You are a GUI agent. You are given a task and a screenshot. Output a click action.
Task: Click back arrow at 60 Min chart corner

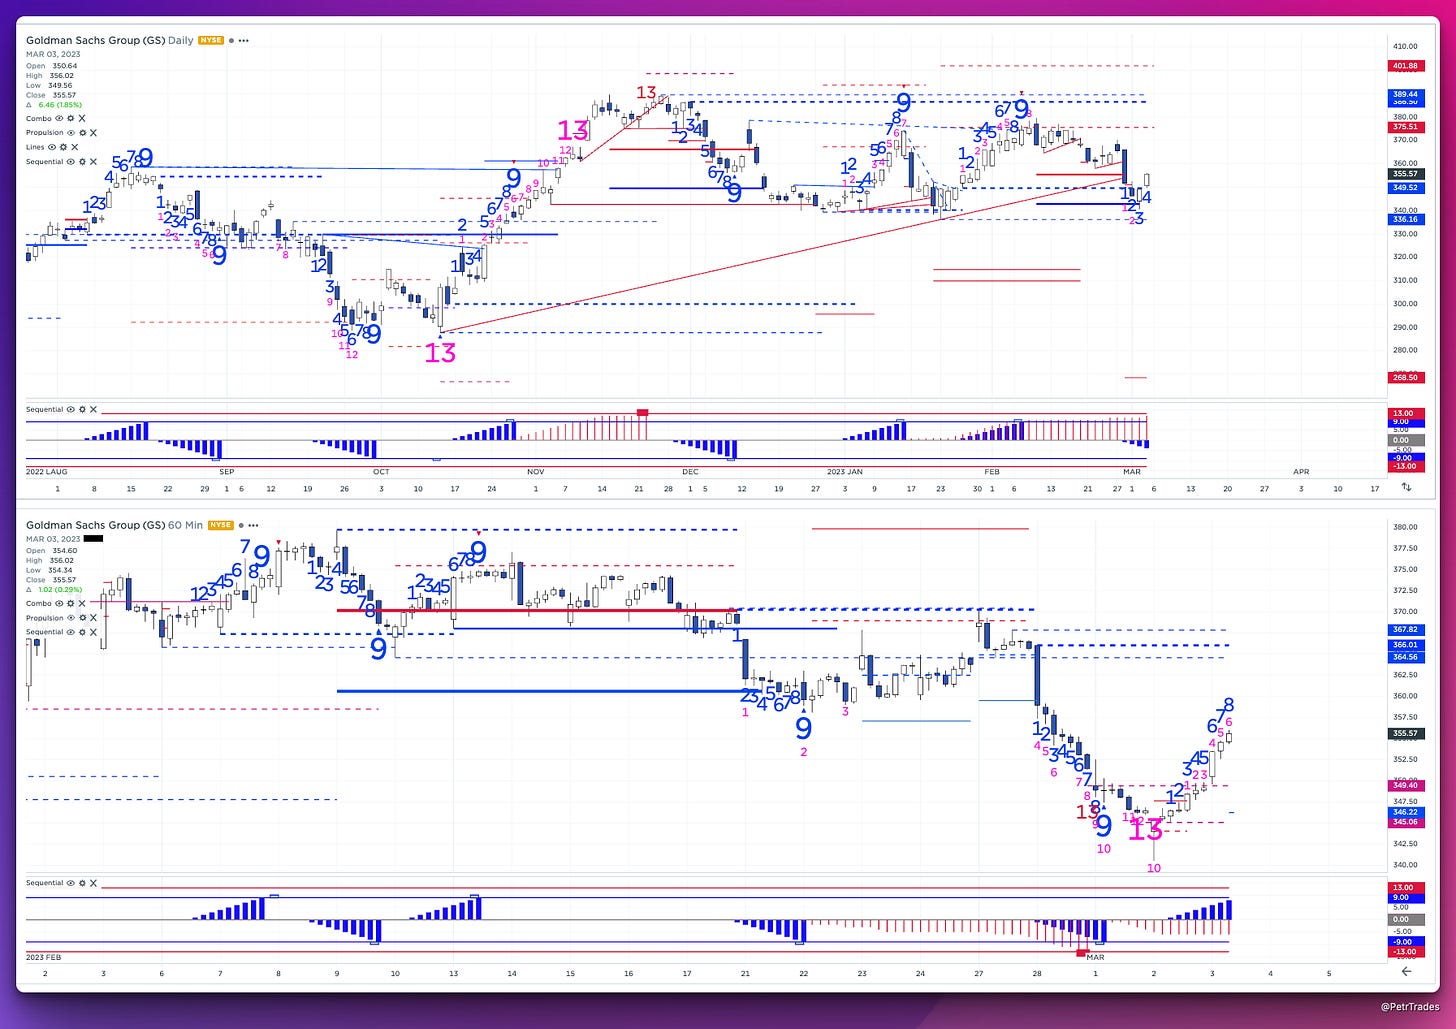(1406, 971)
